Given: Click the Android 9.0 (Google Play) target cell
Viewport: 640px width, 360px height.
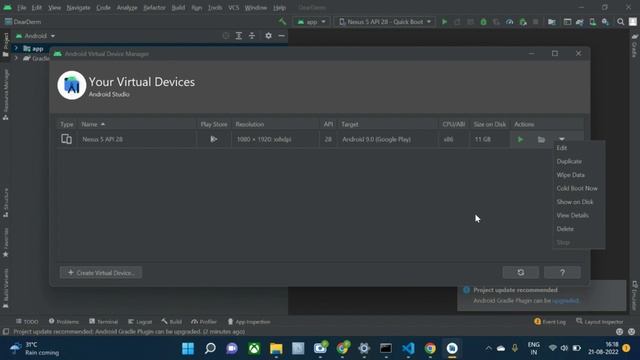Looking at the screenshot, I should (376, 140).
